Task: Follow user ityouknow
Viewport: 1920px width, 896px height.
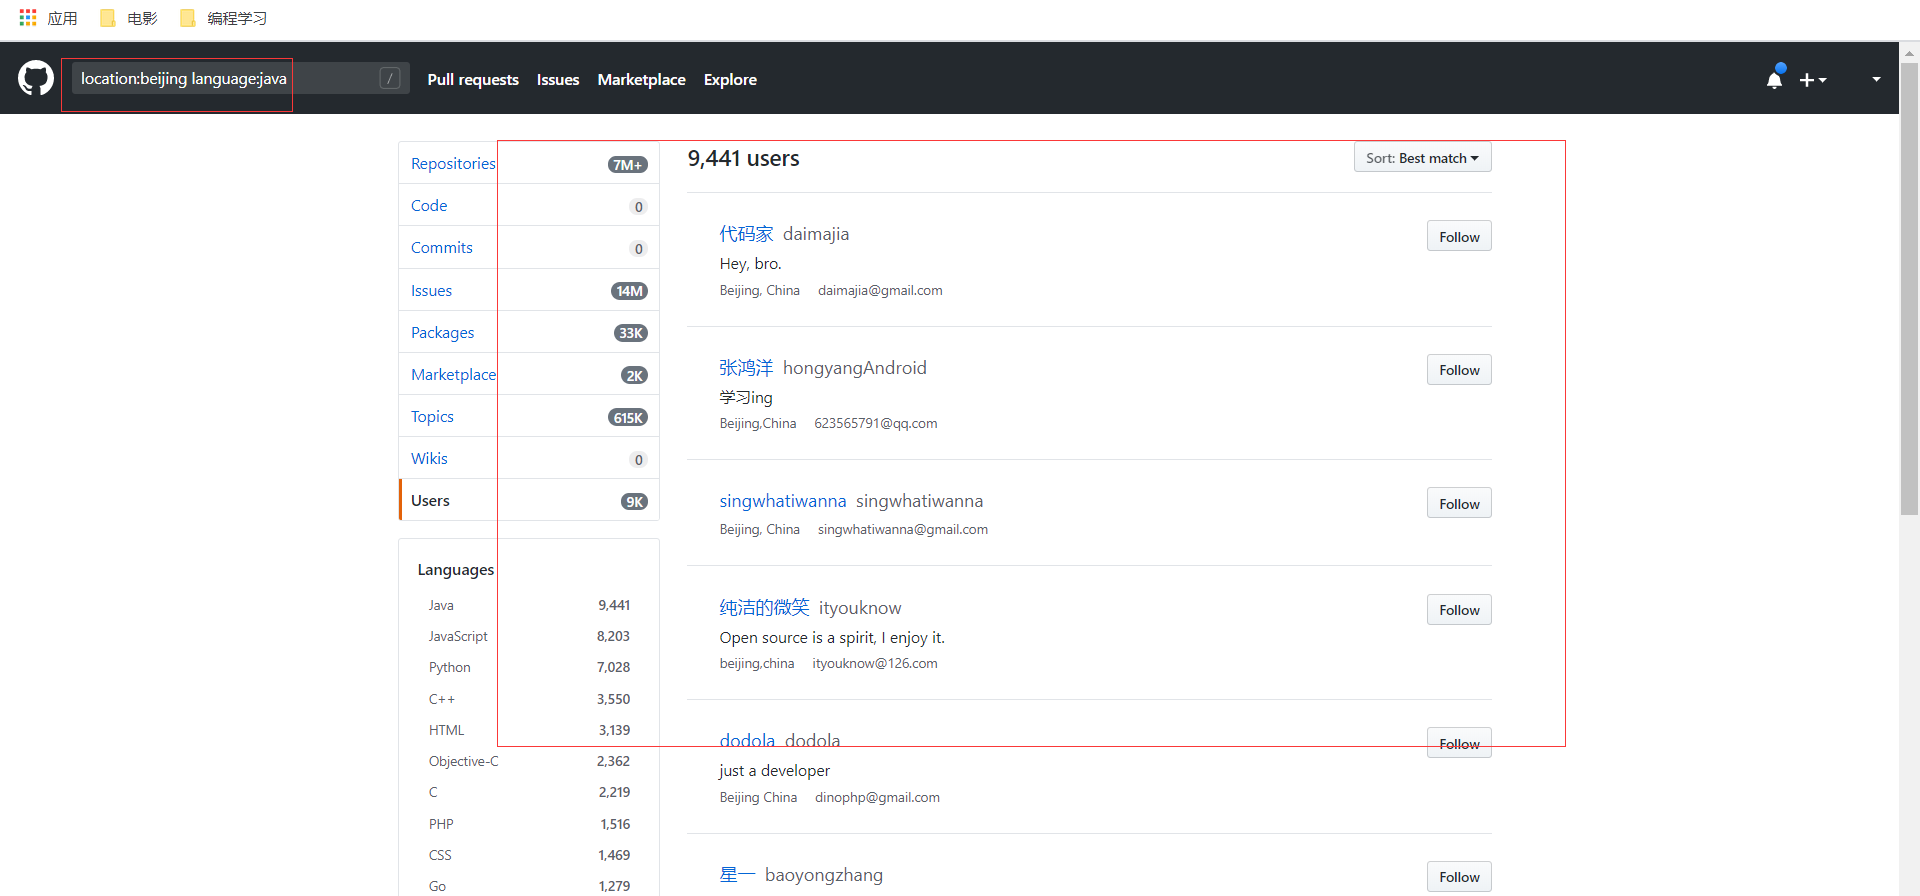Action: click(1459, 610)
